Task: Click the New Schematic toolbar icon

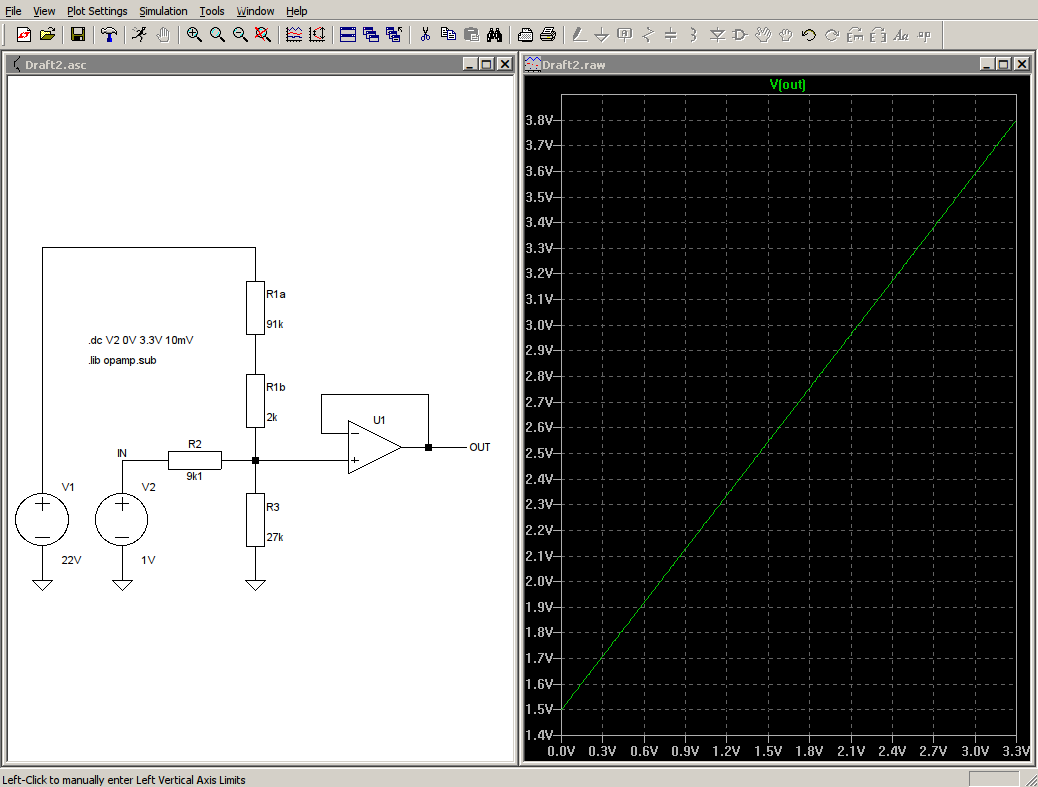Action: click(x=24, y=34)
